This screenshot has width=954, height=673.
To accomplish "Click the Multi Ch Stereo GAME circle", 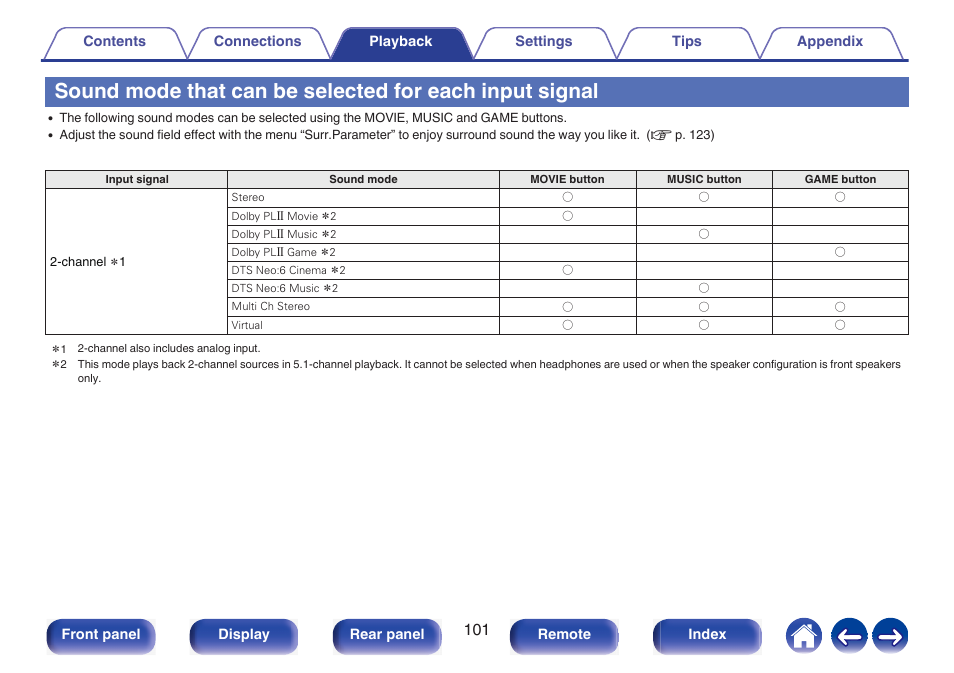I will [840, 307].
